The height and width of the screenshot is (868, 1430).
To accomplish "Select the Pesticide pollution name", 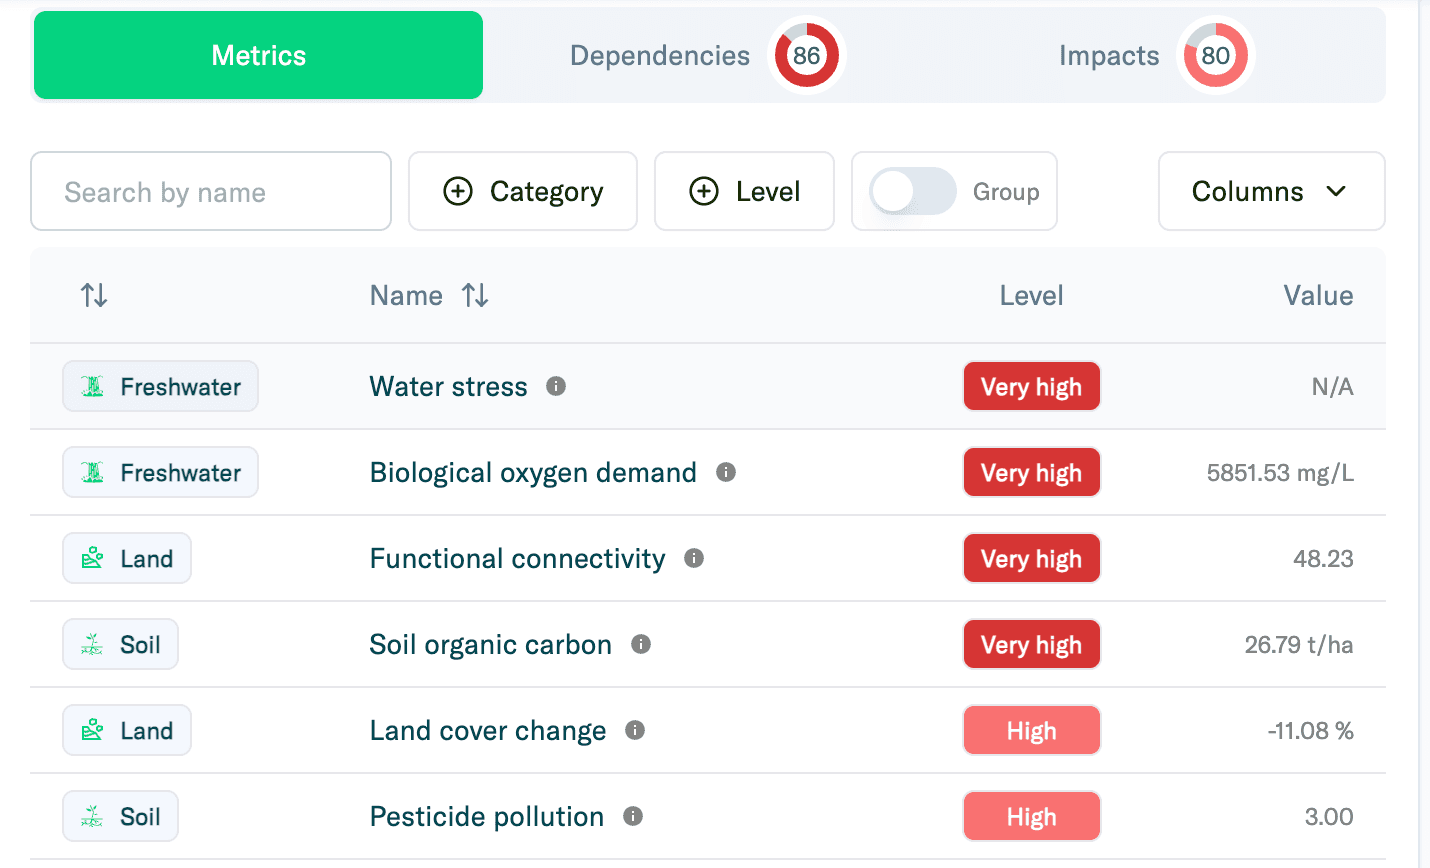I will pyautogui.click(x=487, y=816).
